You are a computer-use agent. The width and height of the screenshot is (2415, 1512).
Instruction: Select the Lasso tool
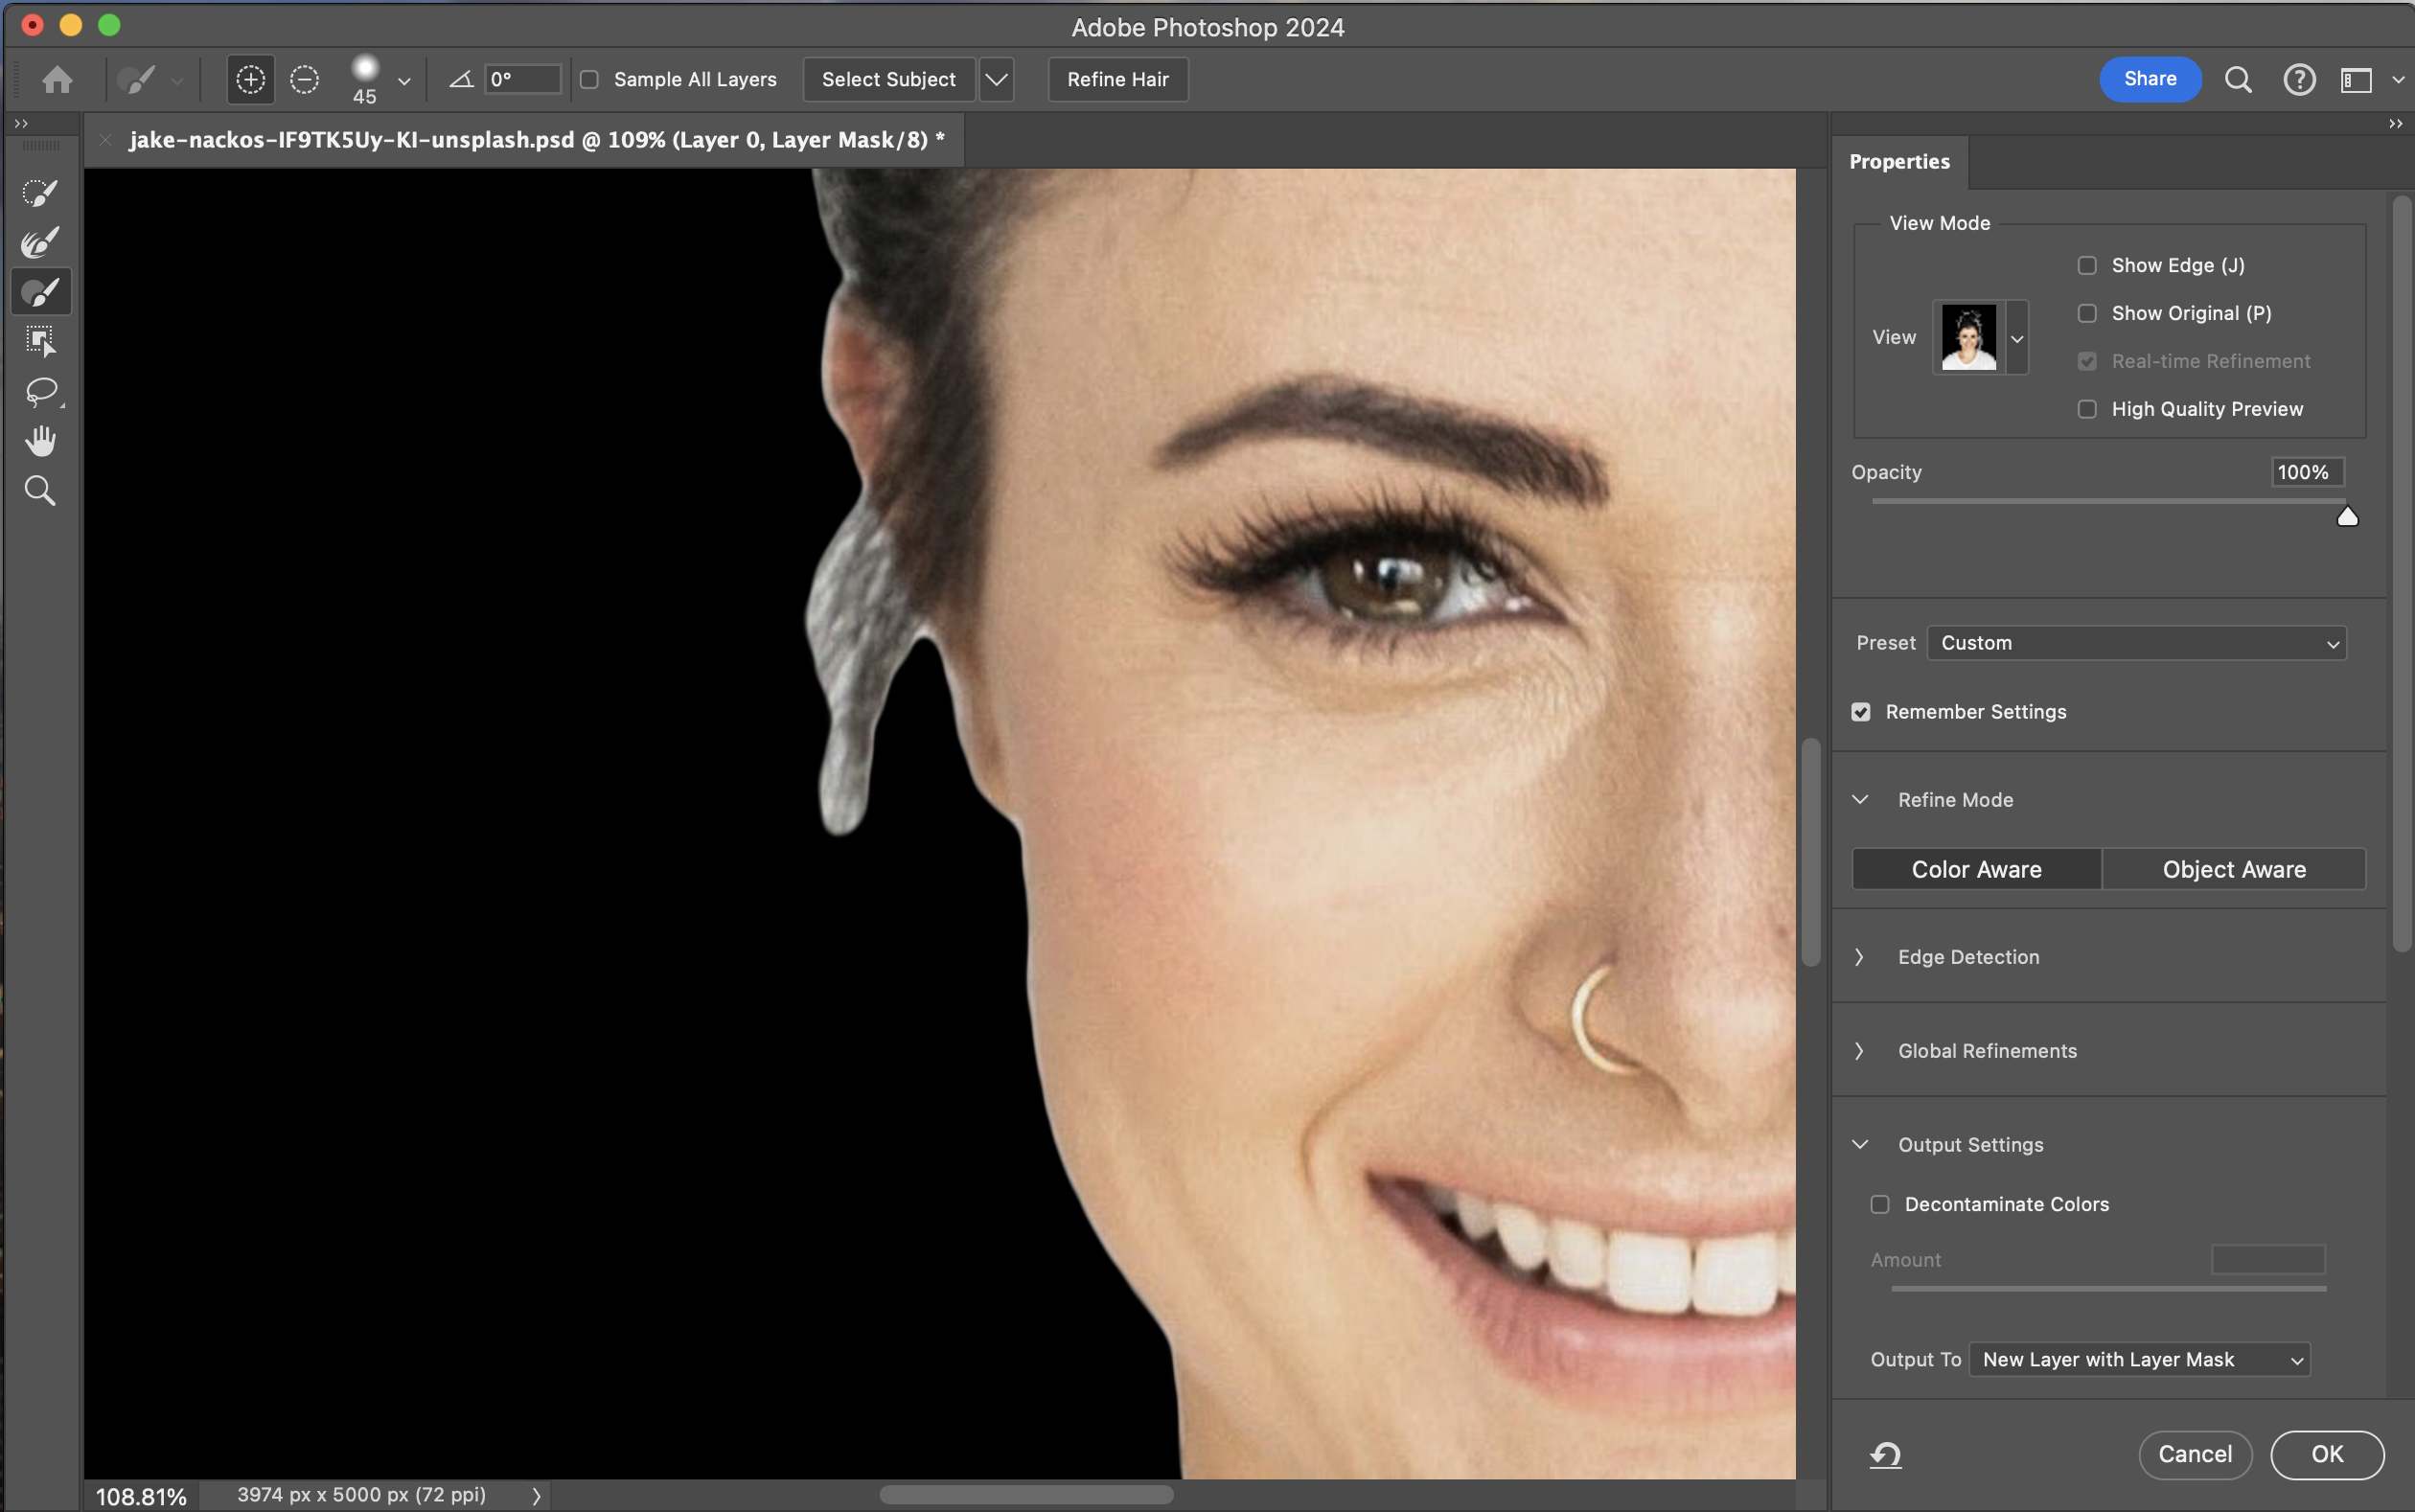[40, 391]
